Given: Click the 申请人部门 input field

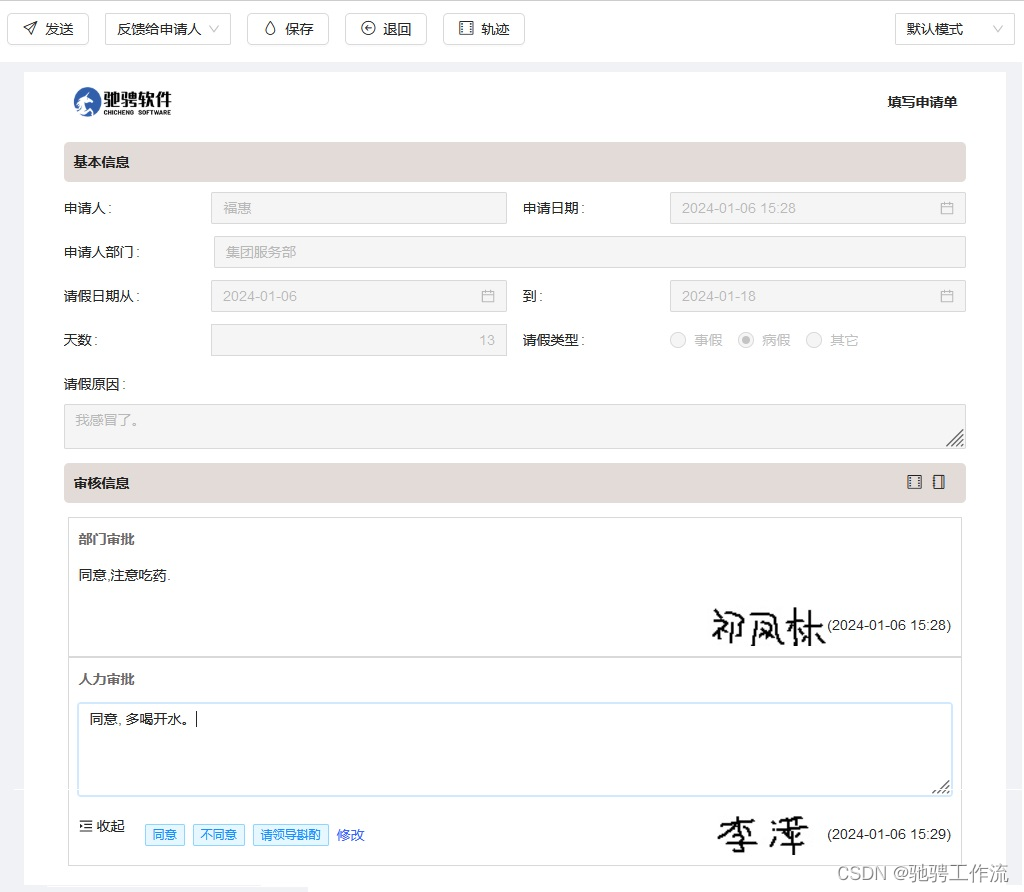Looking at the screenshot, I should pos(590,252).
